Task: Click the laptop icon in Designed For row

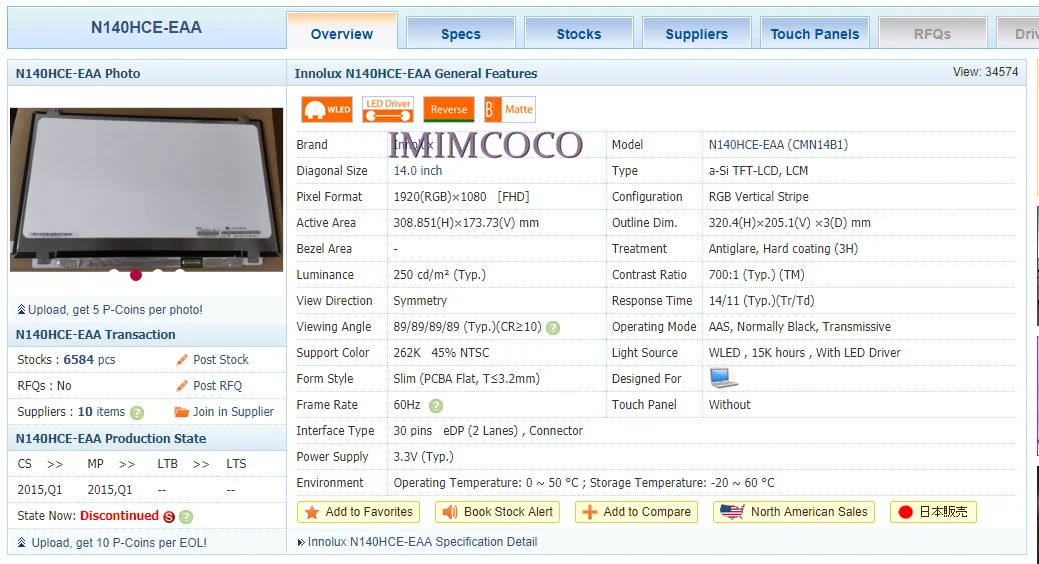Action: (723, 378)
